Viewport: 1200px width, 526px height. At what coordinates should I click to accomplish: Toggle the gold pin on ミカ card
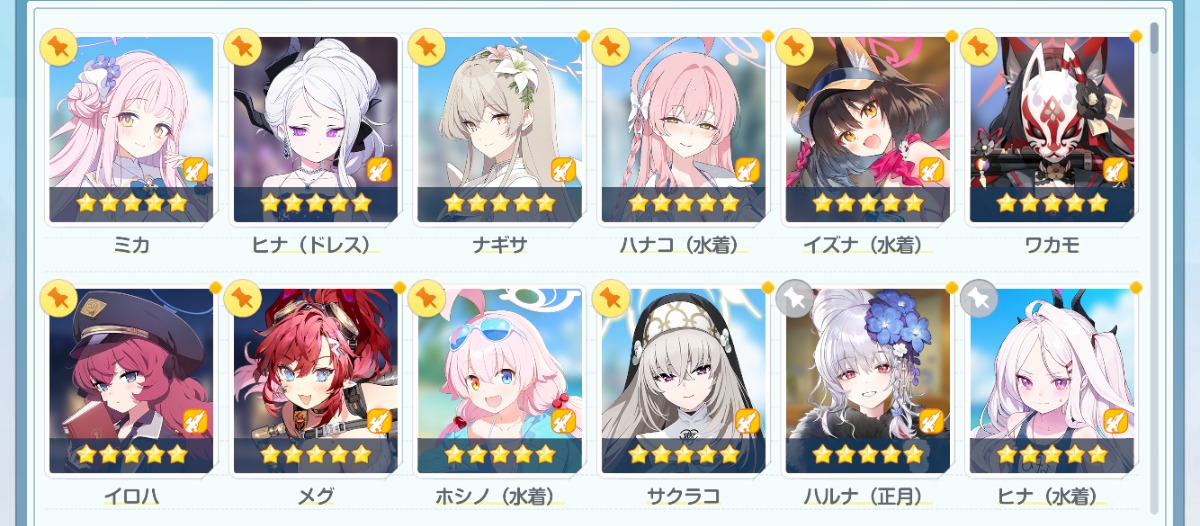[58, 46]
